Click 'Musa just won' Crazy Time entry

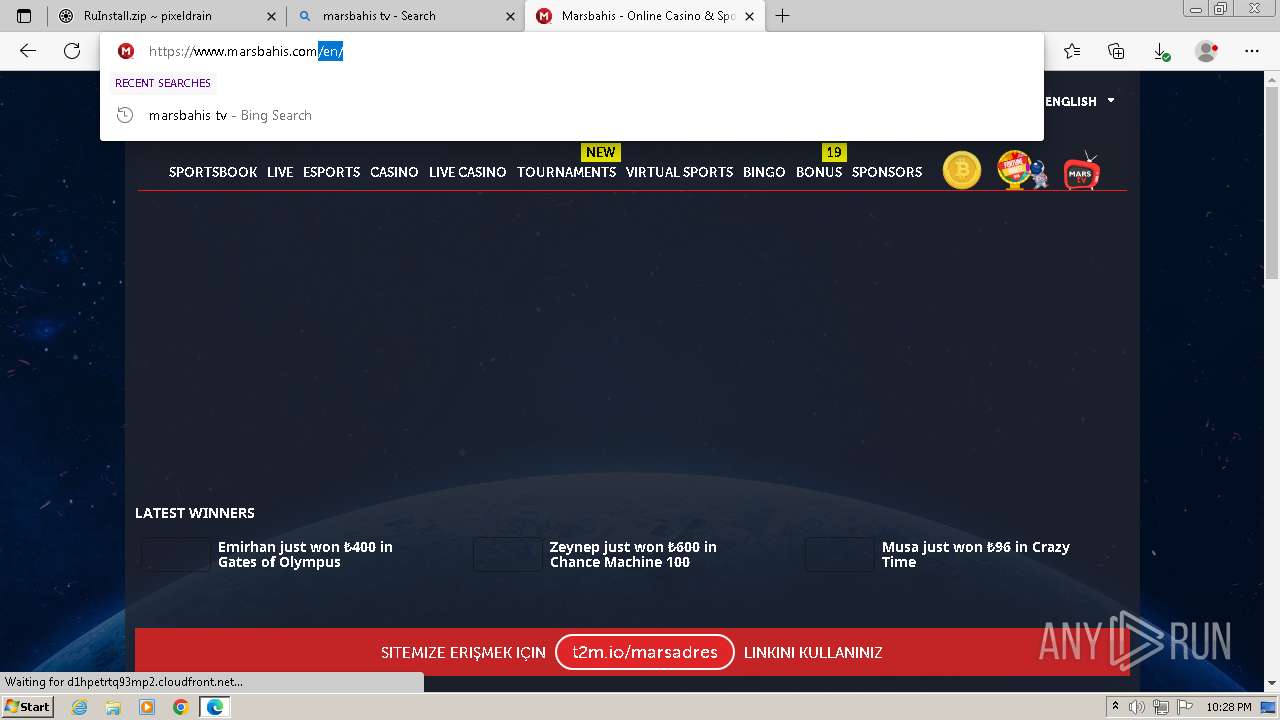tap(976, 554)
